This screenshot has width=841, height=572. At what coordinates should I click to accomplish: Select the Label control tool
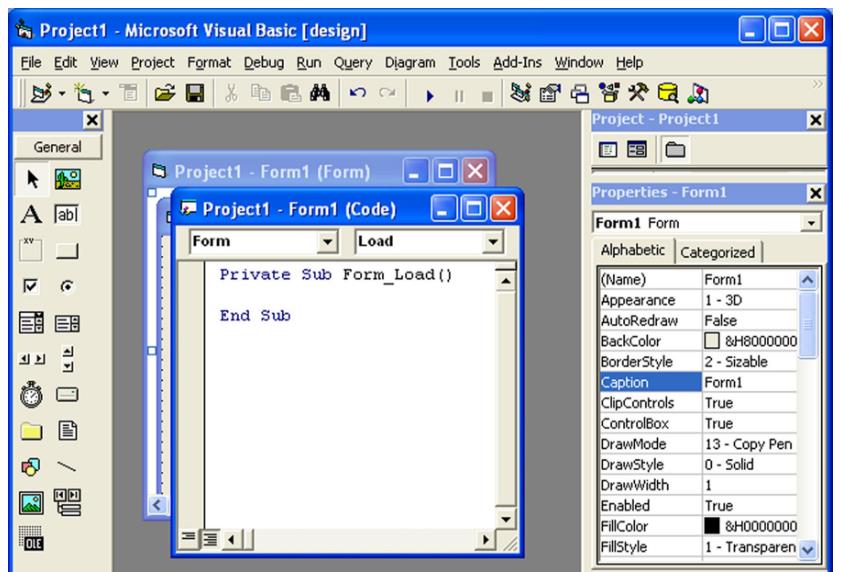click(x=32, y=215)
